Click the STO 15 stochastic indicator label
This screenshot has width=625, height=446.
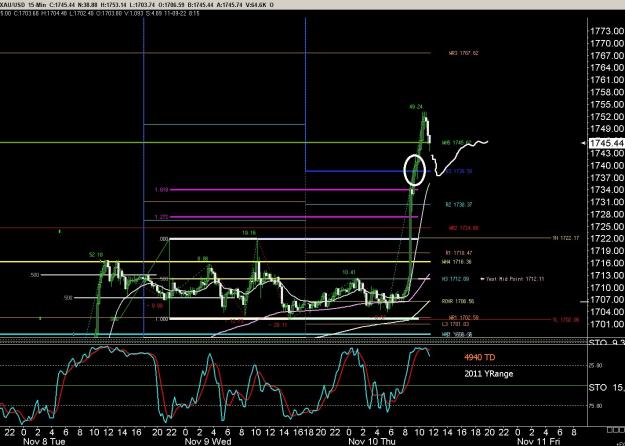[606, 387]
